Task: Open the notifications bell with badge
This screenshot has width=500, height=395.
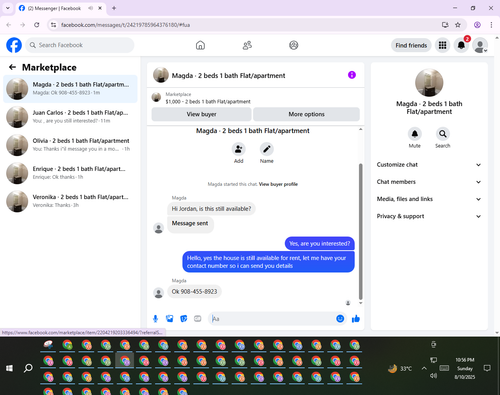Action: click(x=461, y=45)
